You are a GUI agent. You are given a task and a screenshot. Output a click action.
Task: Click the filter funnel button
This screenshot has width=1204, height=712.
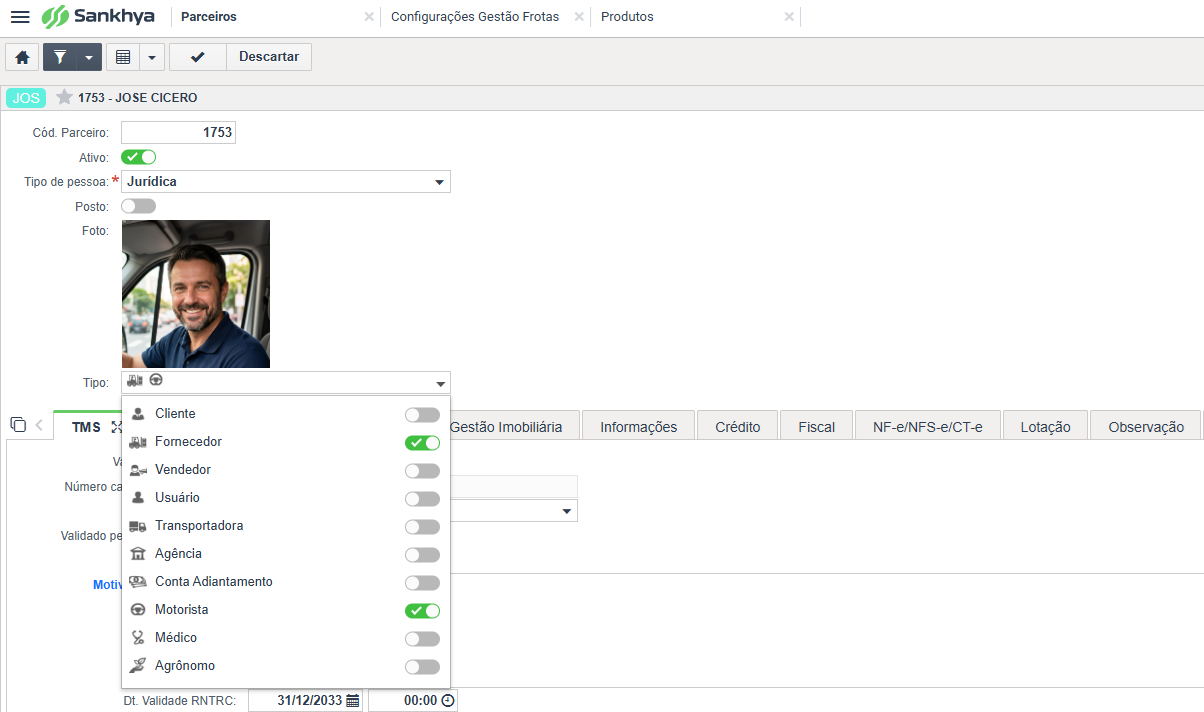click(60, 57)
